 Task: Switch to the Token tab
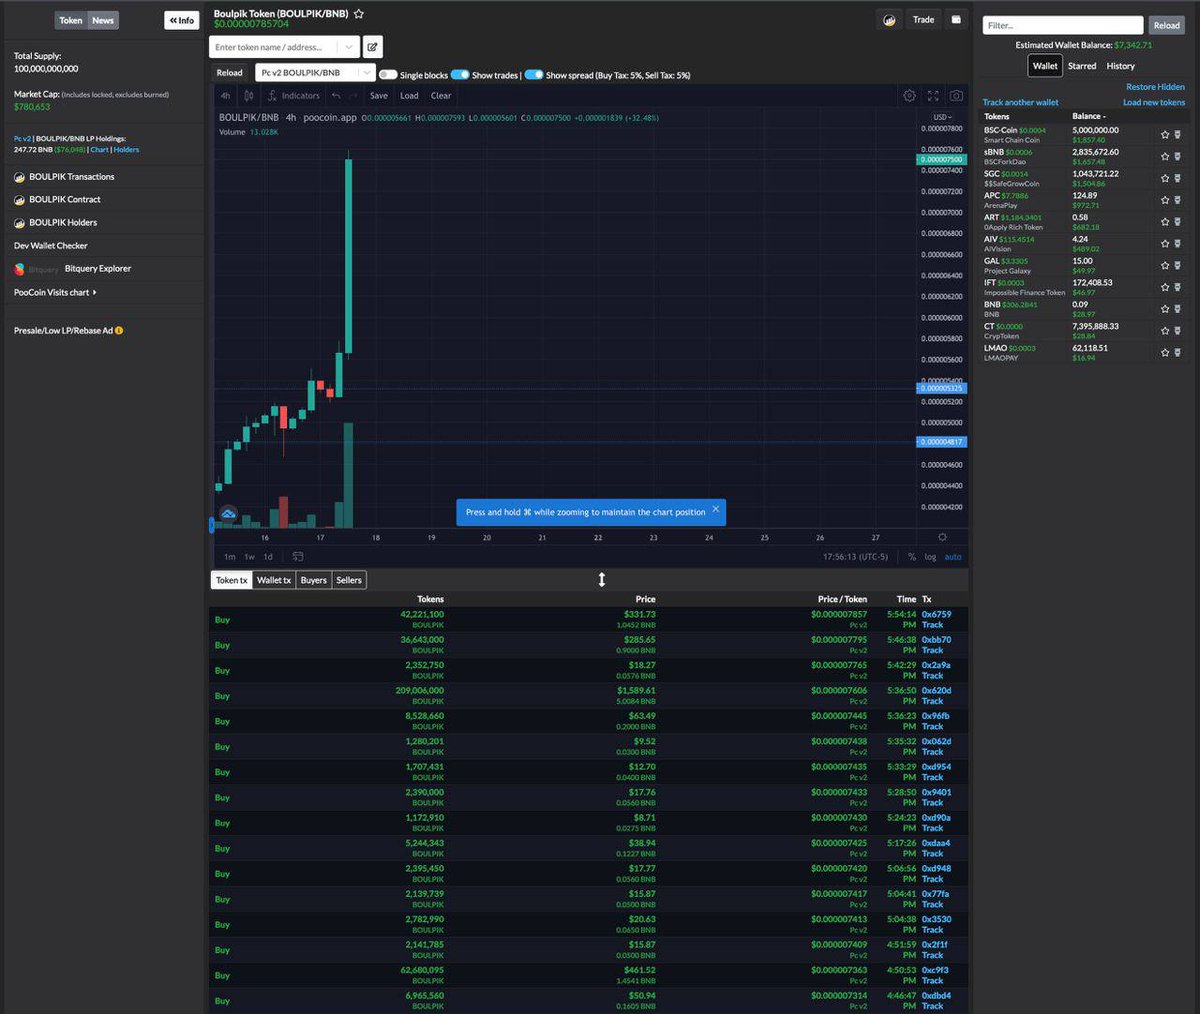coord(71,20)
